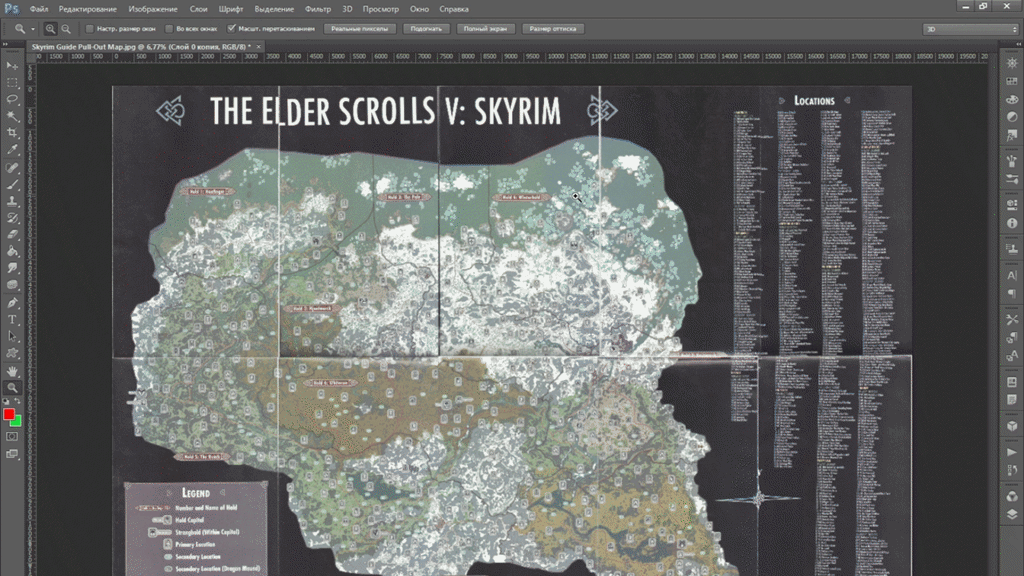Open the Просмотр menu
Viewport: 1024px width, 576px height.
tap(380, 9)
